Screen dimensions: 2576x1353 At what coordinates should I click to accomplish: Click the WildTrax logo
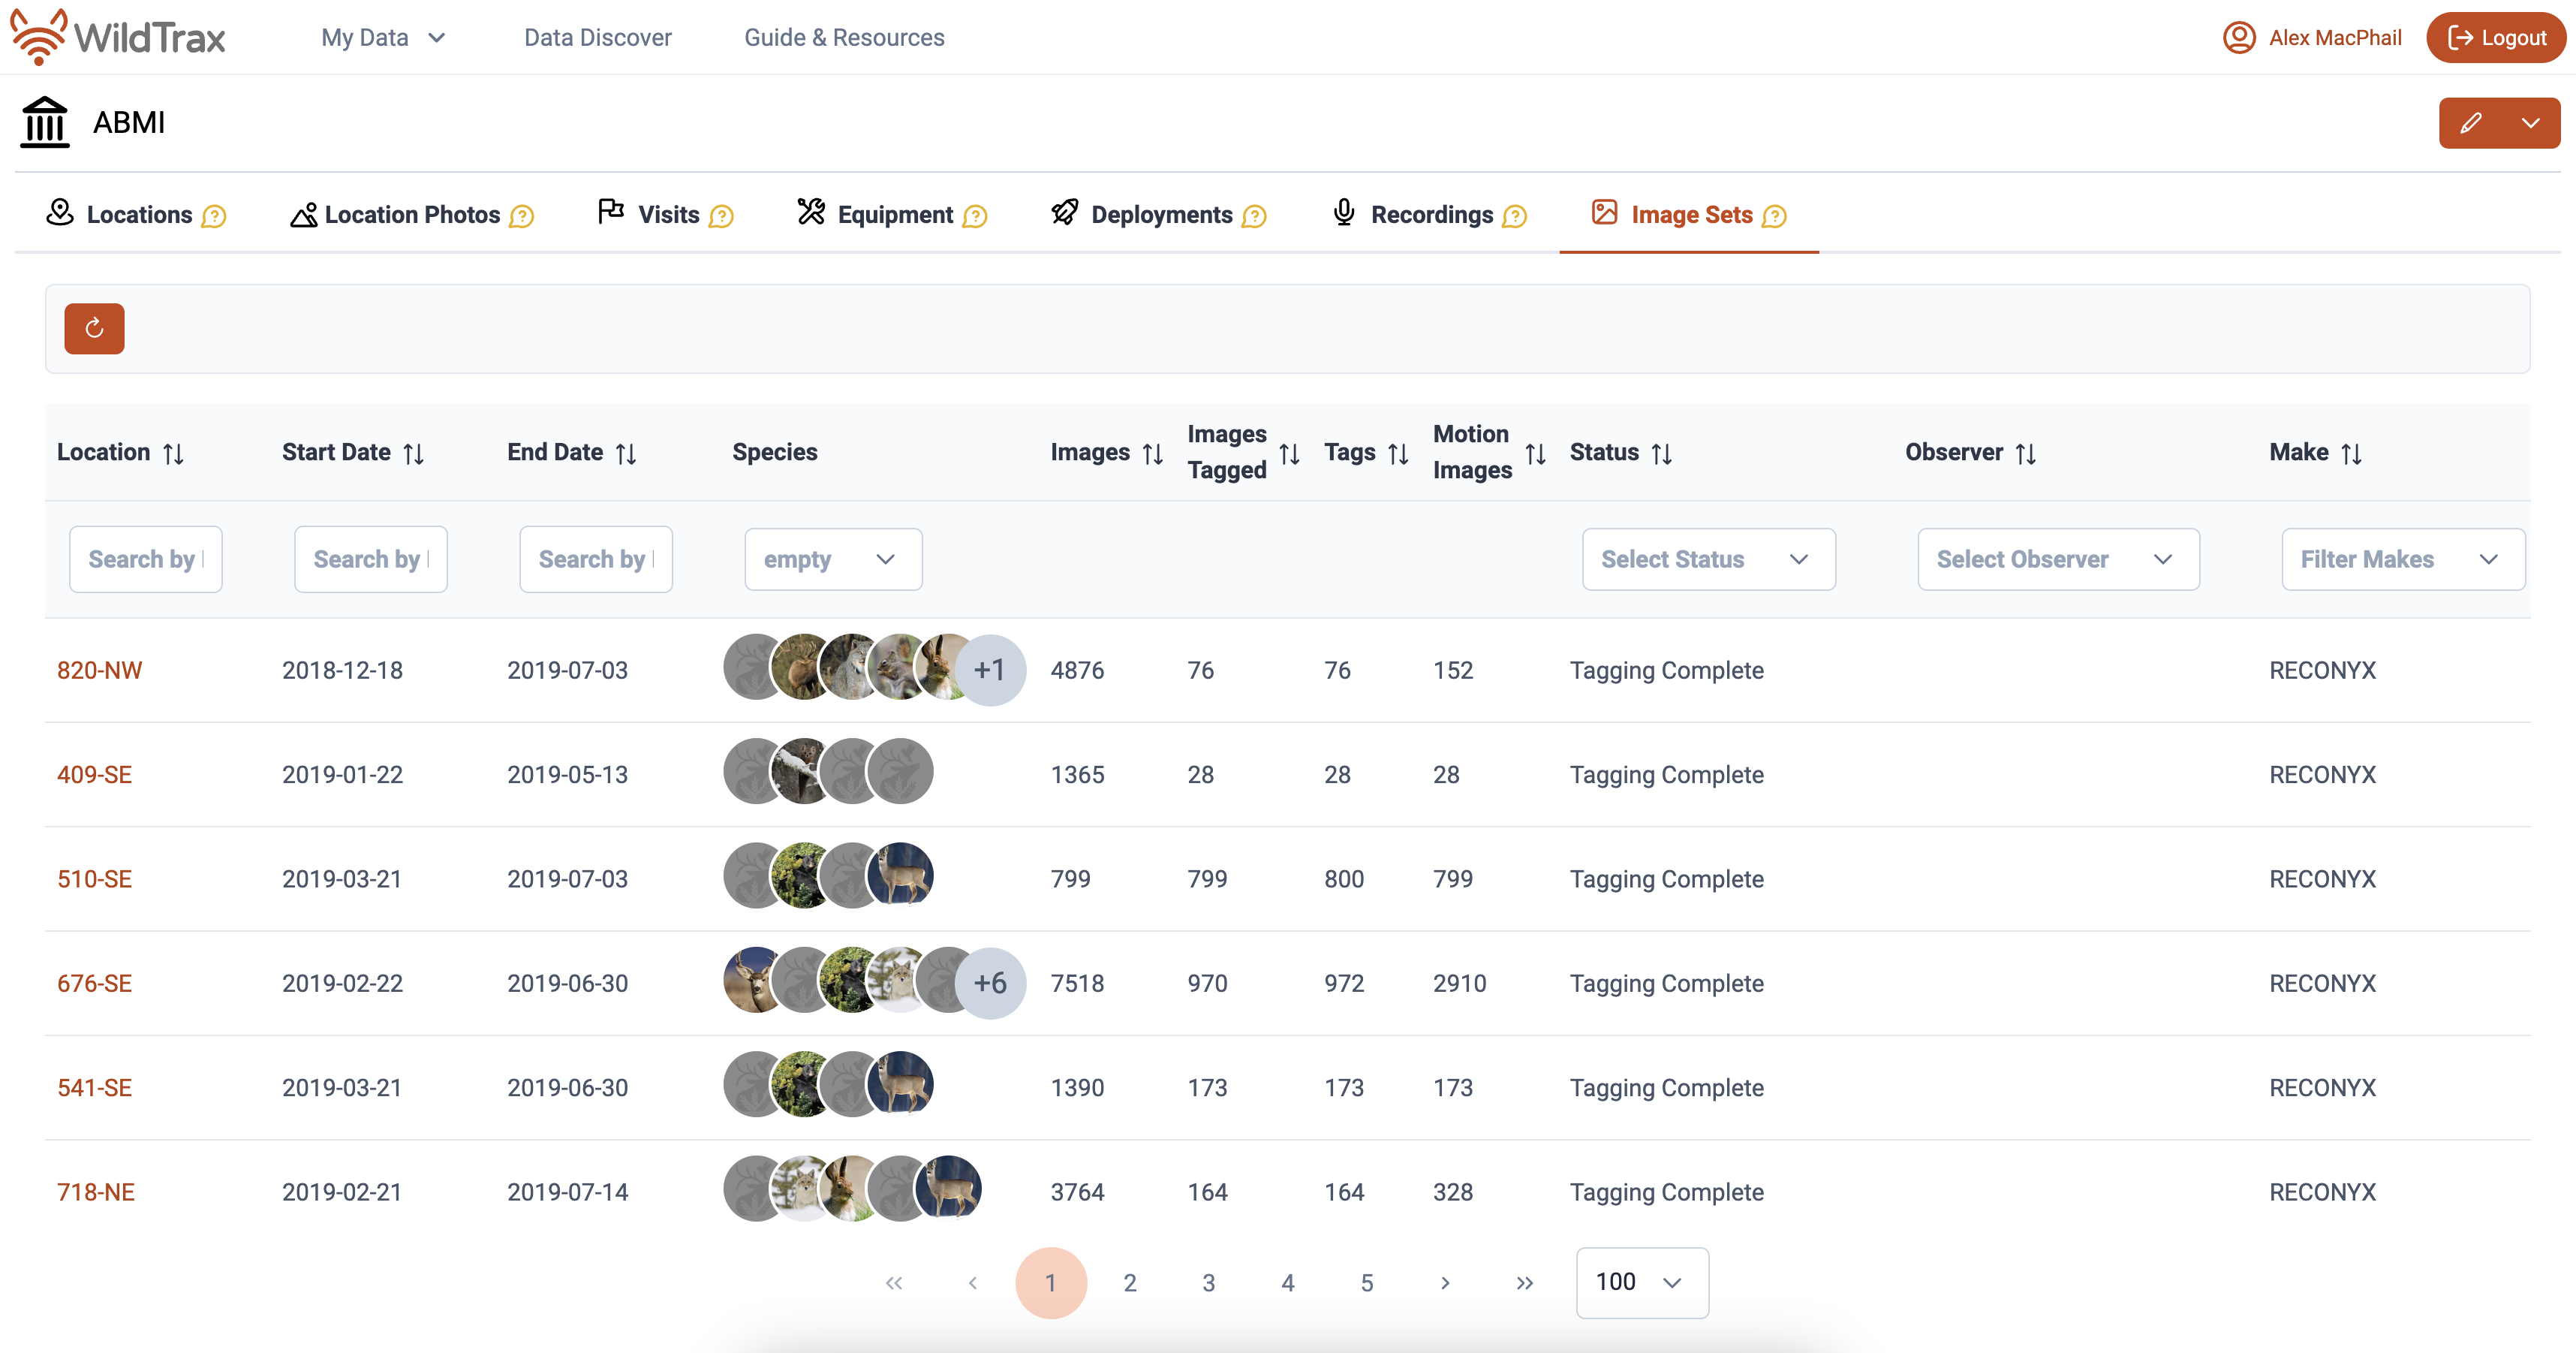point(118,37)
